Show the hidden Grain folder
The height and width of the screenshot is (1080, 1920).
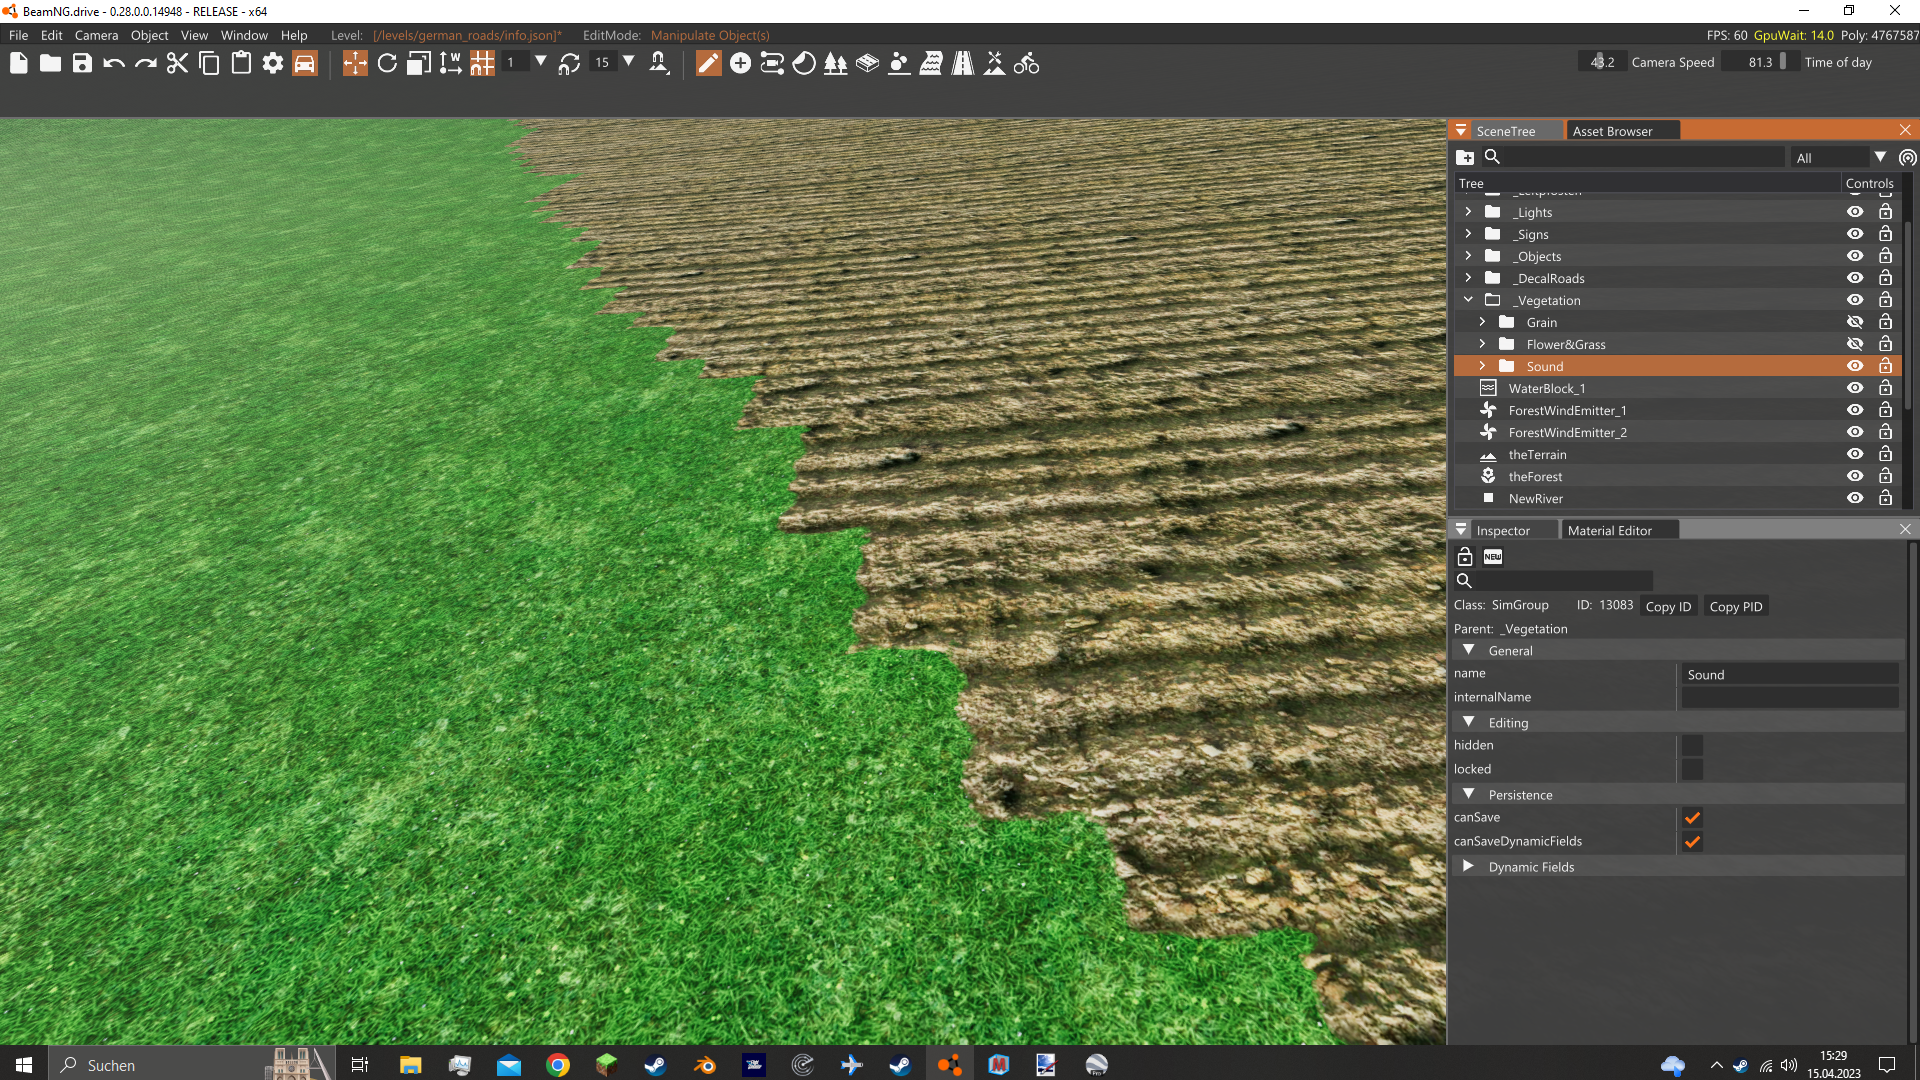click(x=1855, y=322)
